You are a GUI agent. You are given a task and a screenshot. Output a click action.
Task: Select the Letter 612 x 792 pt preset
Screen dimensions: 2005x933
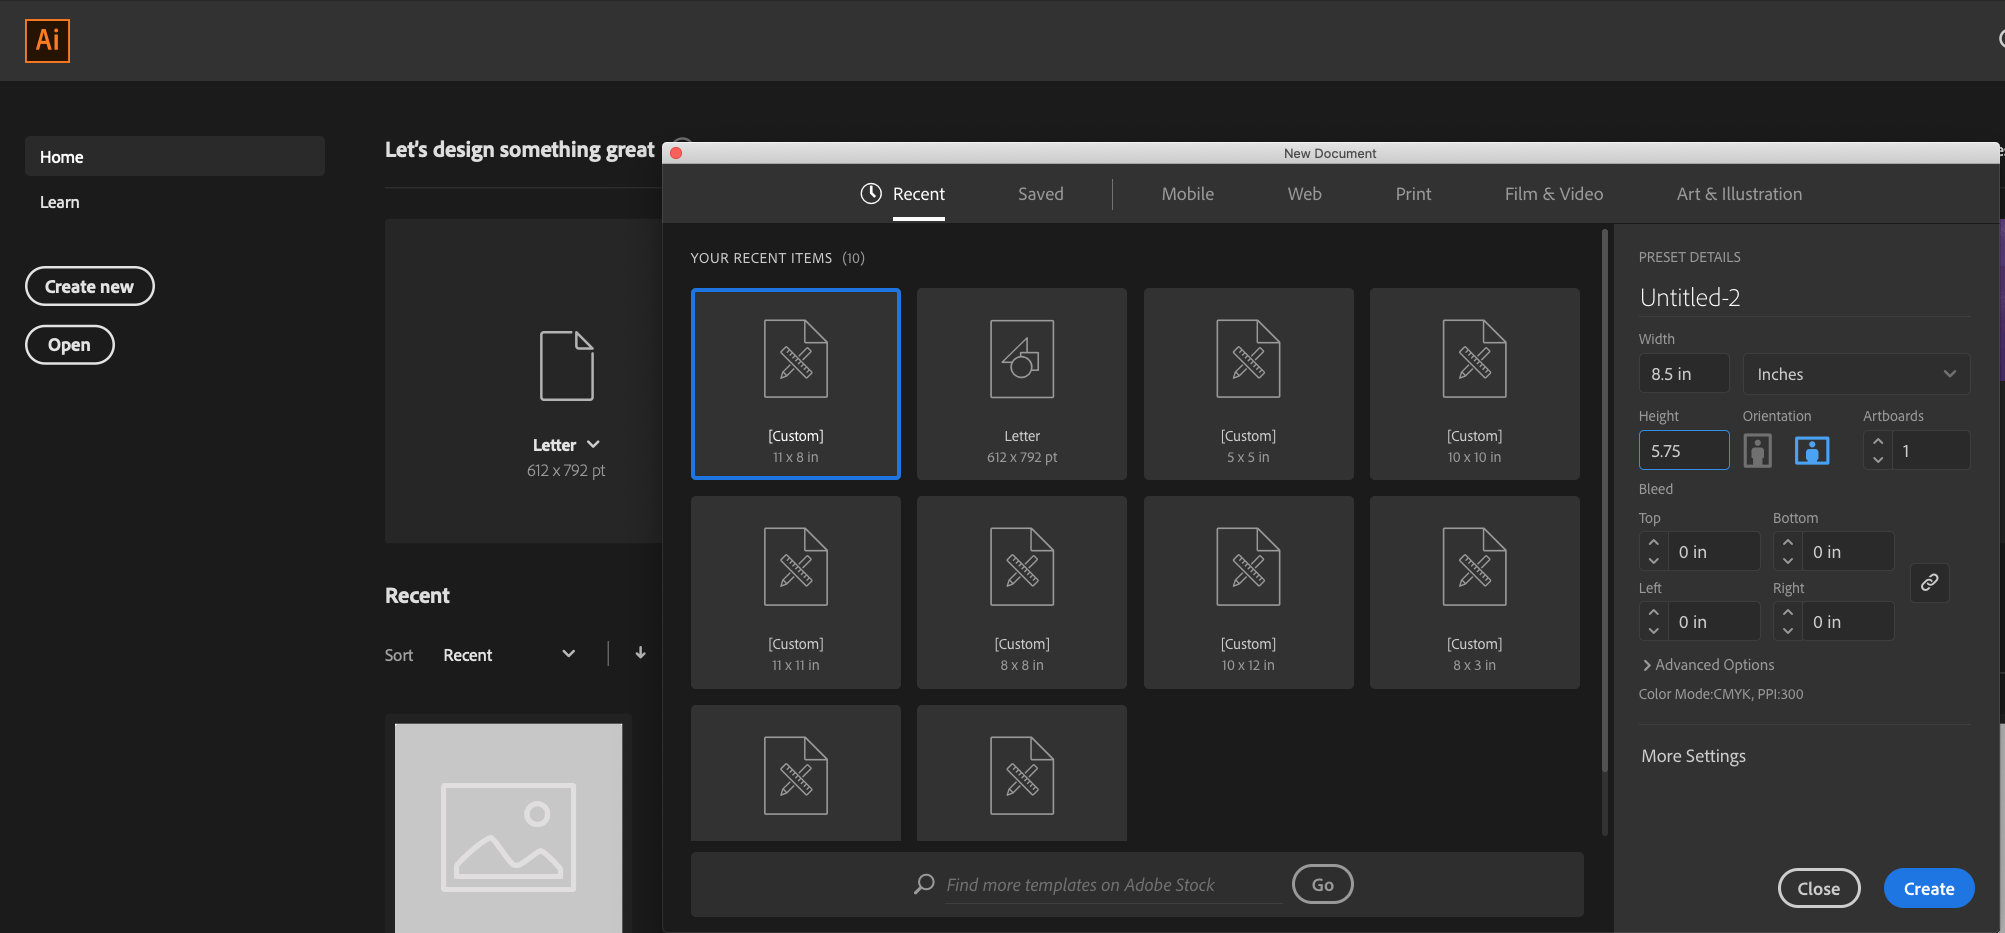click(x=1022, y=384)
